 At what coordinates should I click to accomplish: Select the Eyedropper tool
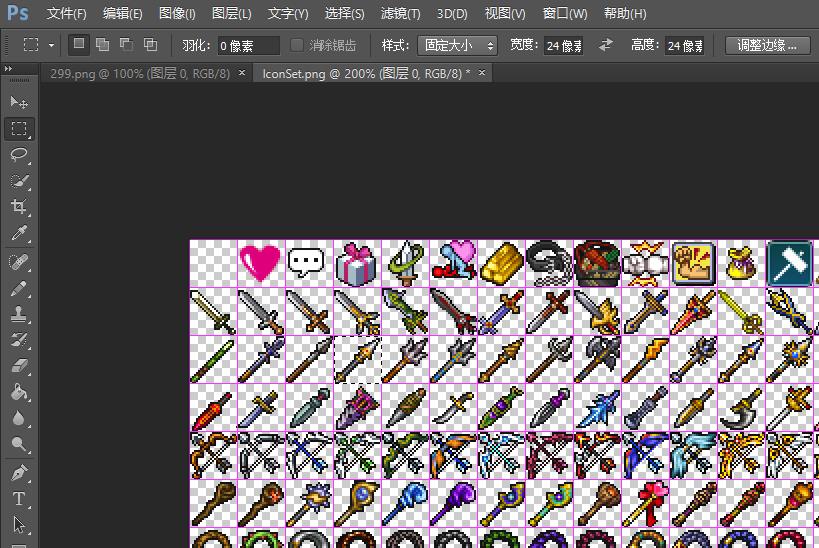[x=19, y=233]
